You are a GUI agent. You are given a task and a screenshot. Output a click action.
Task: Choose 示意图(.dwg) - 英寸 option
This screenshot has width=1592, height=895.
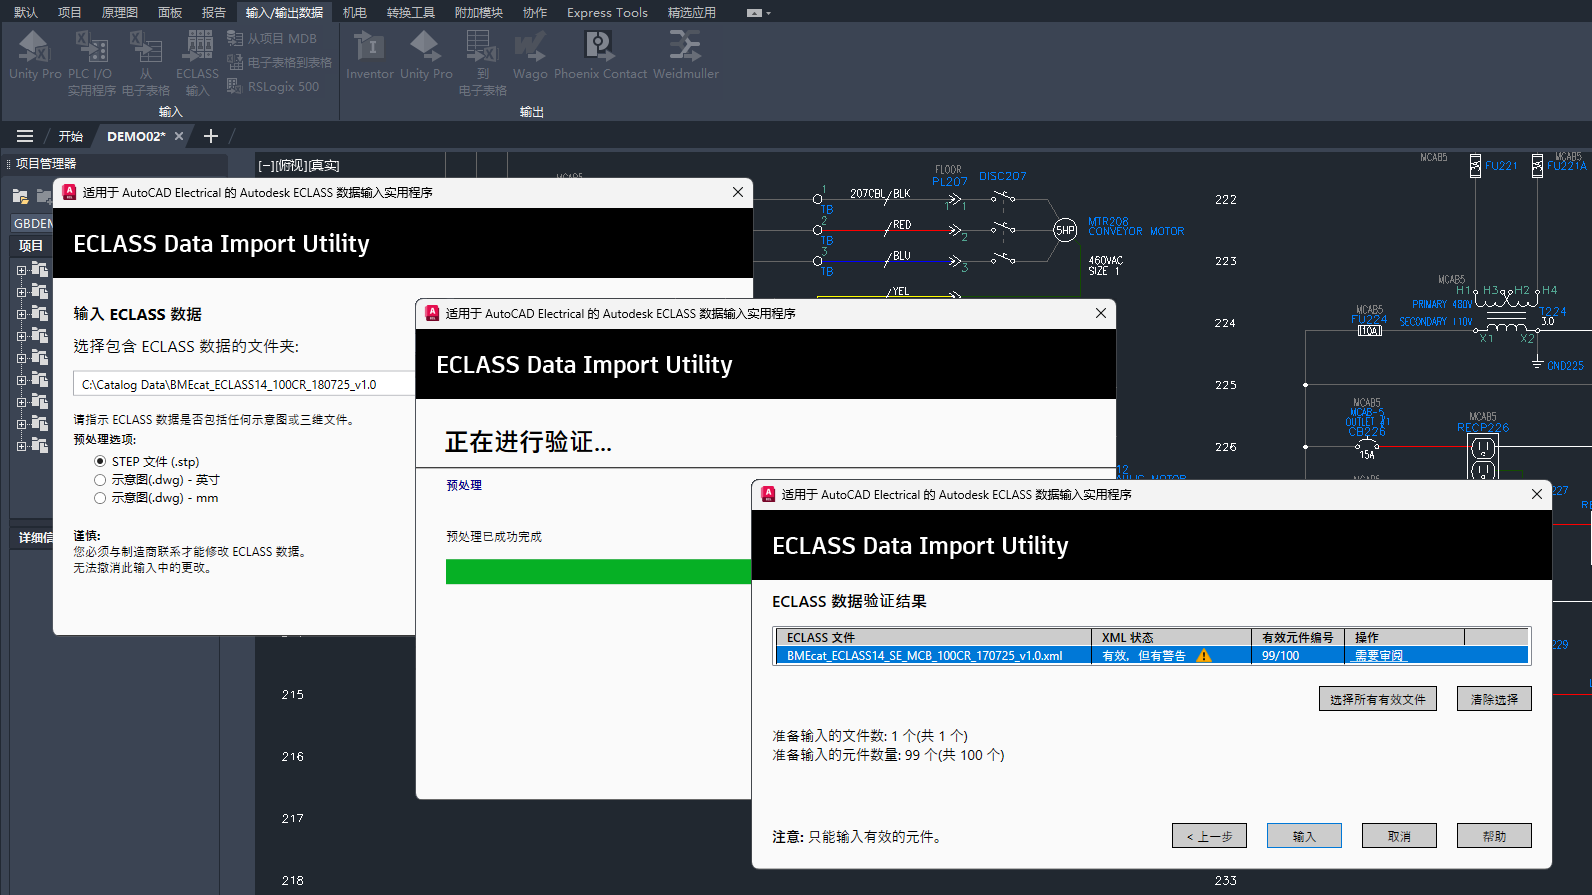(x=100, y=480)
